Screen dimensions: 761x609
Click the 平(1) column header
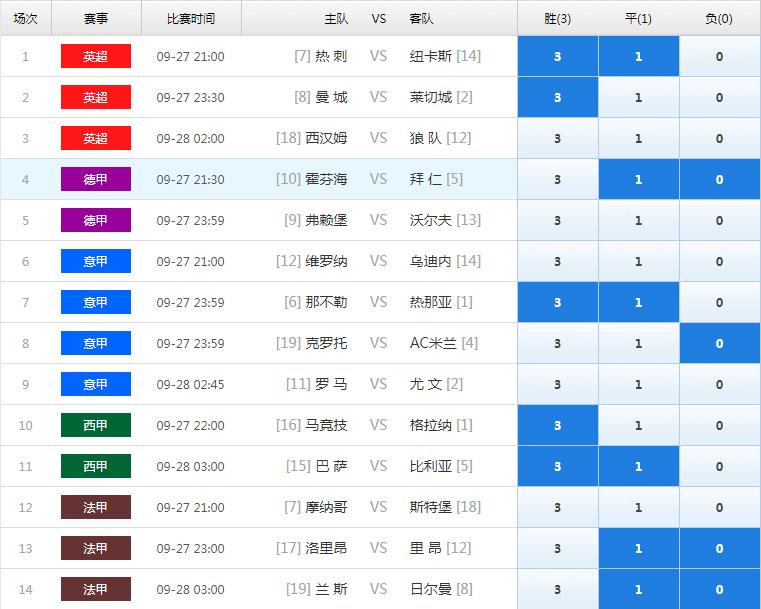pyautogui.click(x=639, y=19)
